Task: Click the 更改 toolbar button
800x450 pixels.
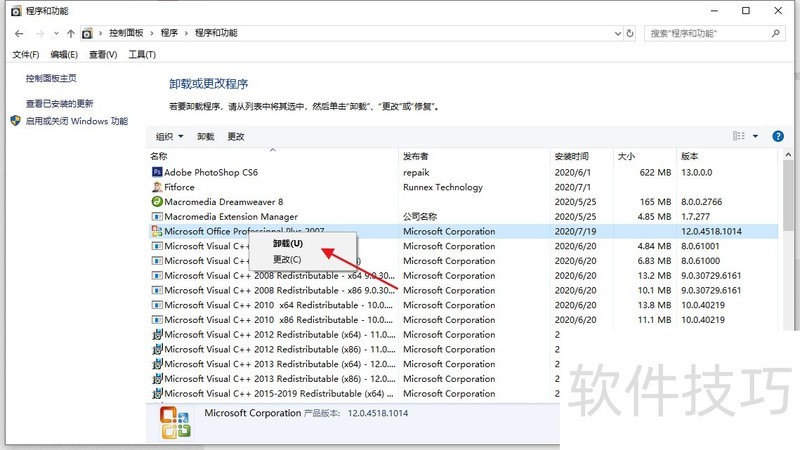Action: click(236, 136)
